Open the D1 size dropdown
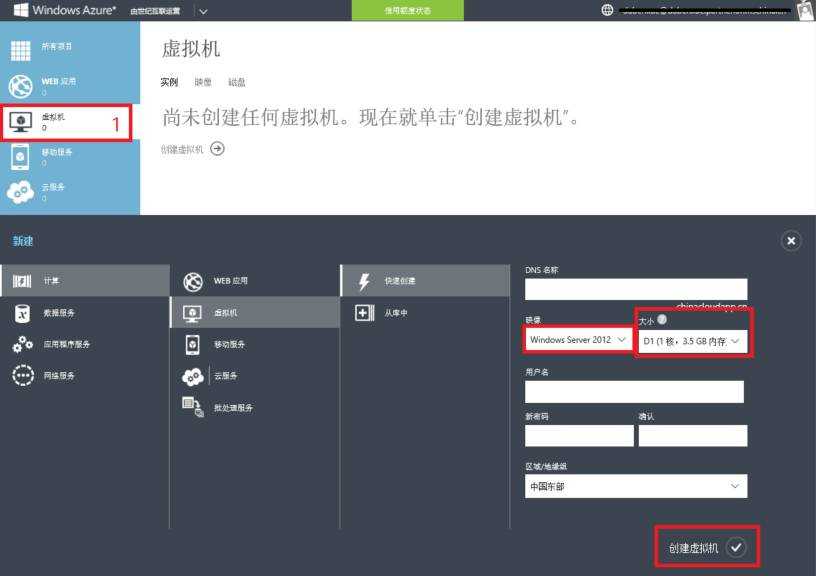This screenshot has width=816, height=576. pyautogui.click(x=693, y=341)
